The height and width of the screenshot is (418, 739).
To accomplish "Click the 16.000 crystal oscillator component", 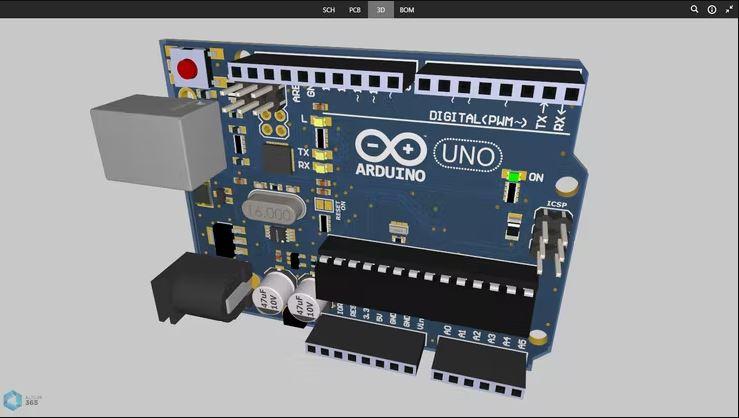I will tap(272, 209).
